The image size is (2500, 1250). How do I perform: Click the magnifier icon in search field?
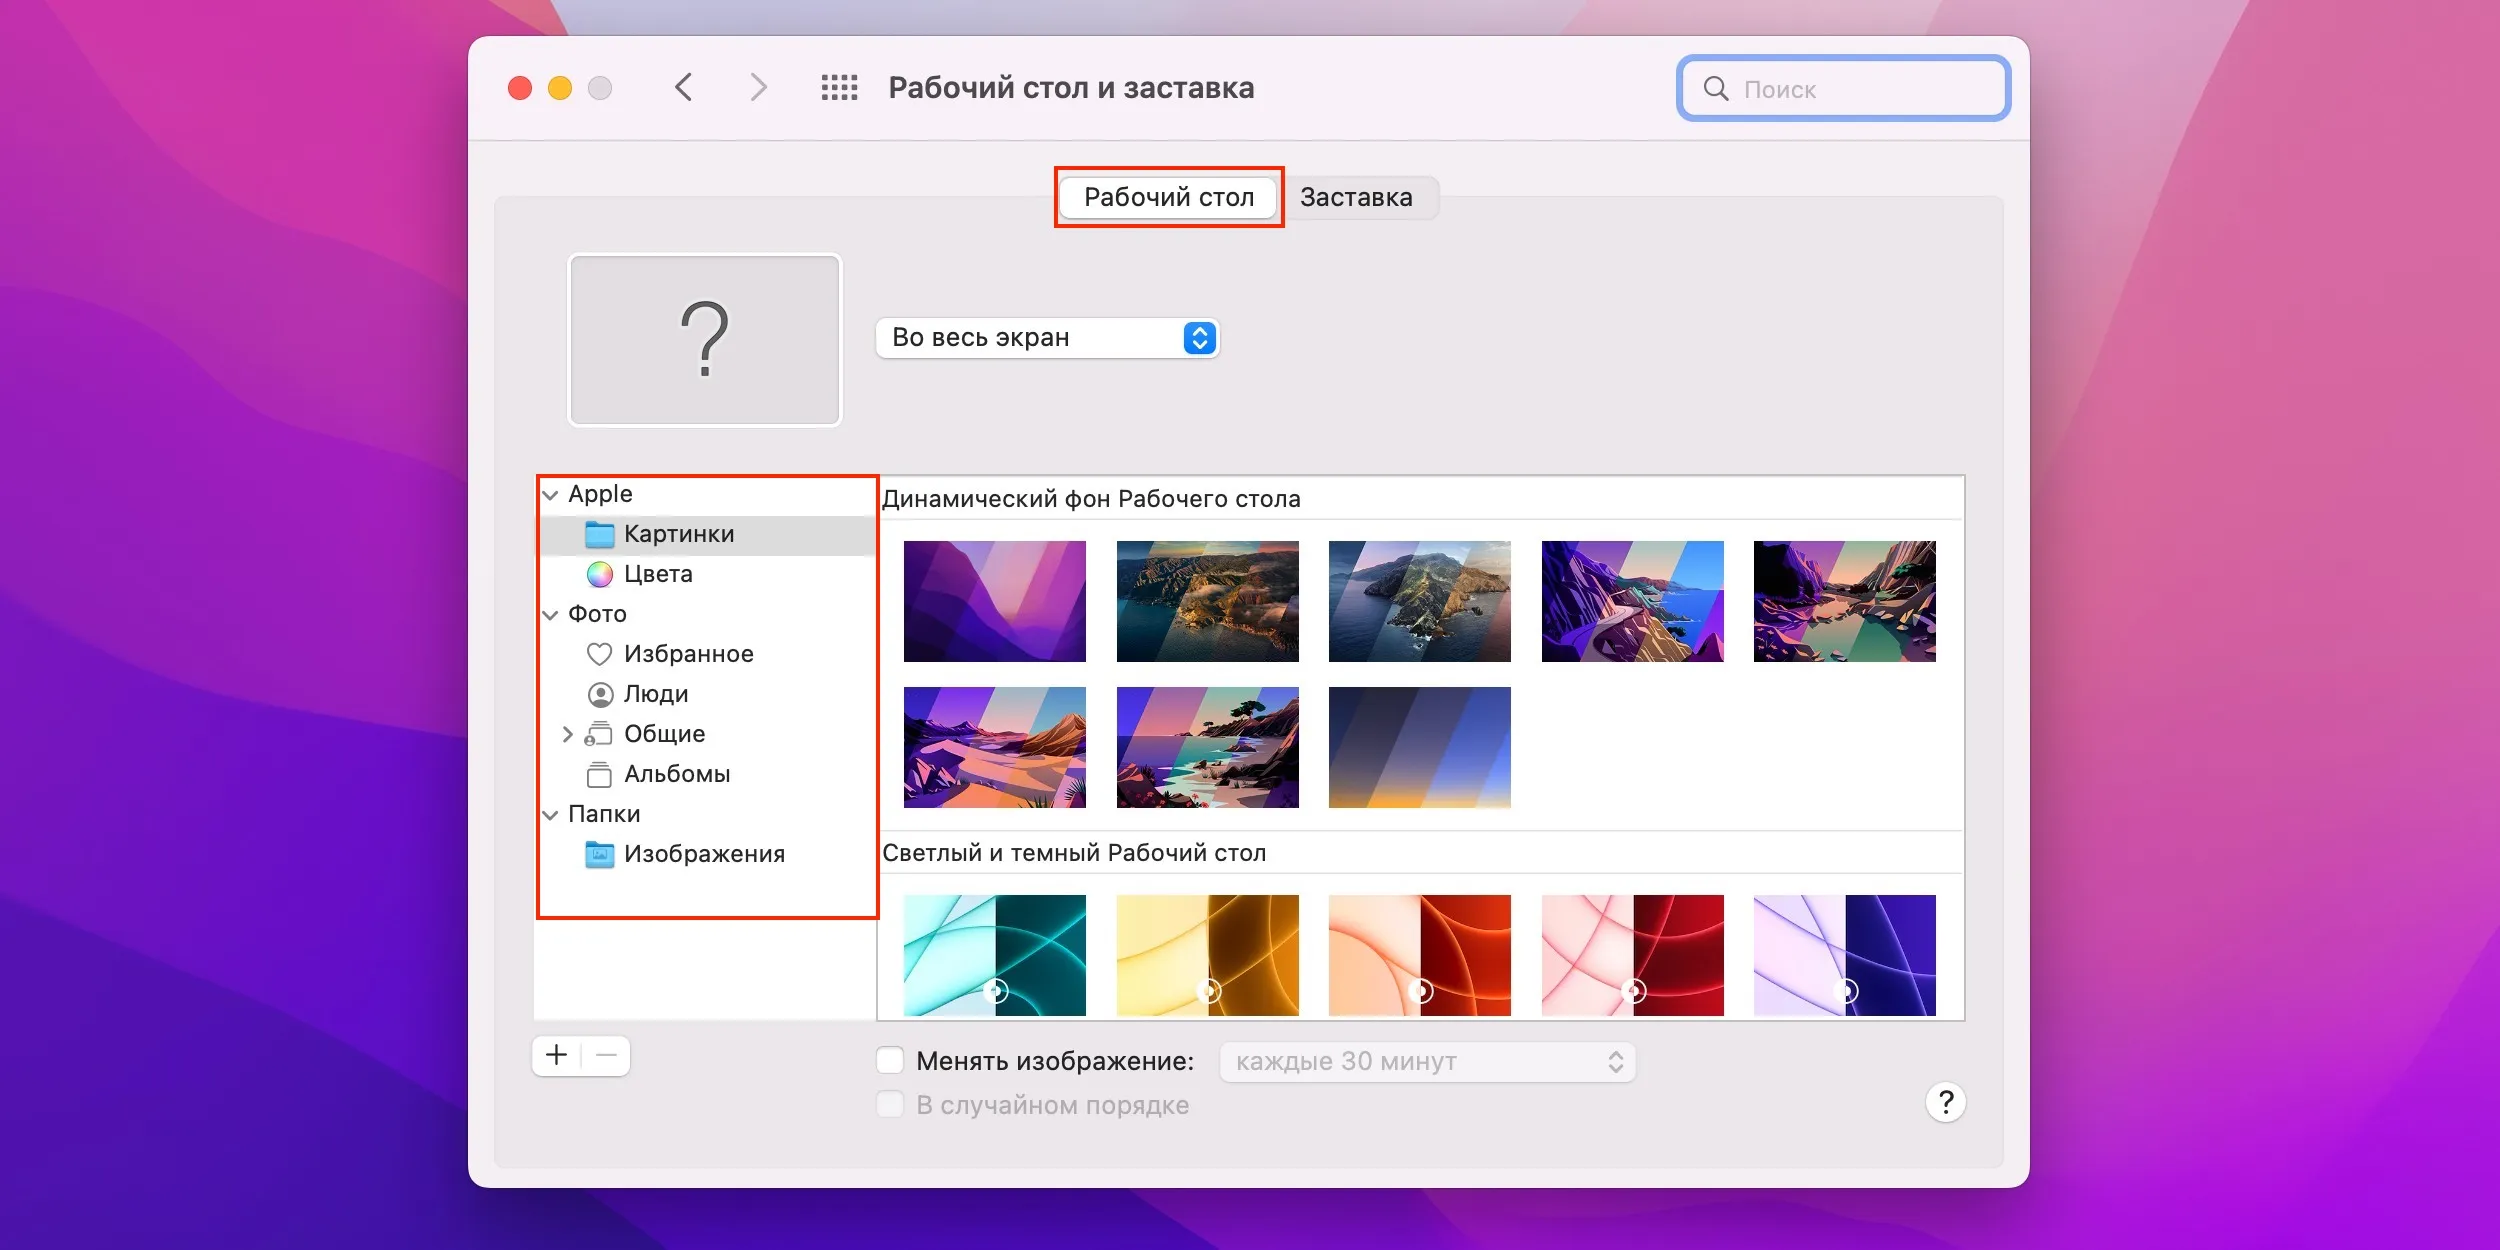(x=1716, y=89)
